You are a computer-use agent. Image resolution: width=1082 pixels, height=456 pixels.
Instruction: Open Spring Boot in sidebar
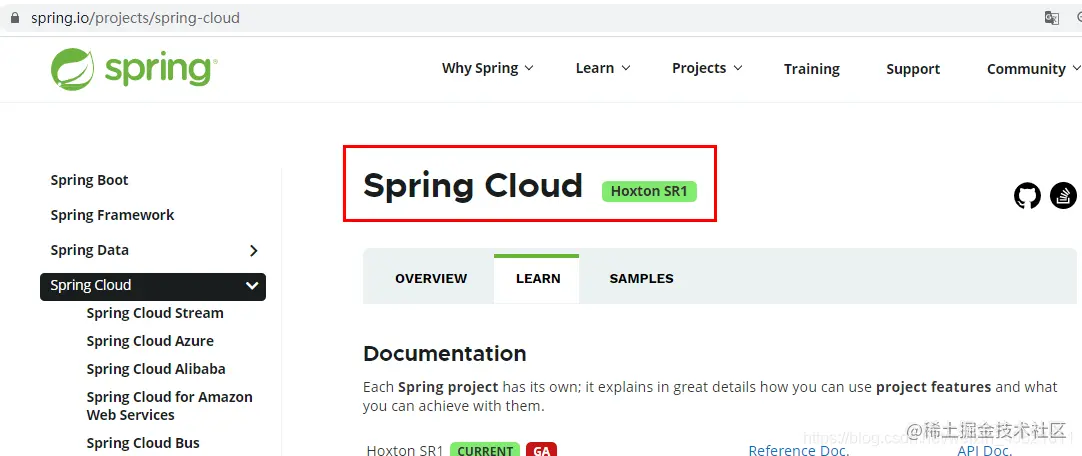point(89,180)
